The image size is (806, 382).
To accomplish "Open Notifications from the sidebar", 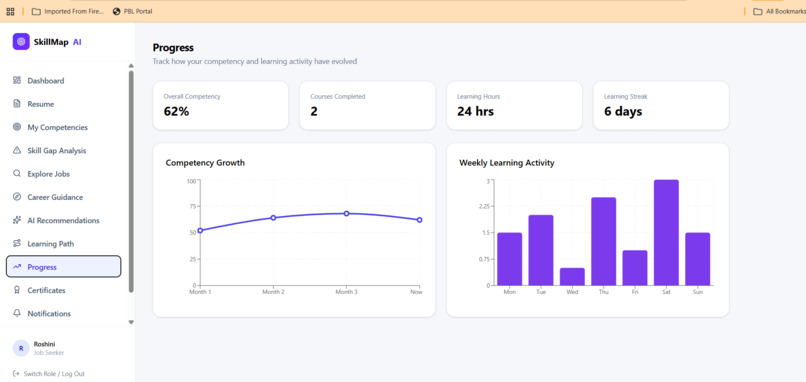I will [63, 314].
